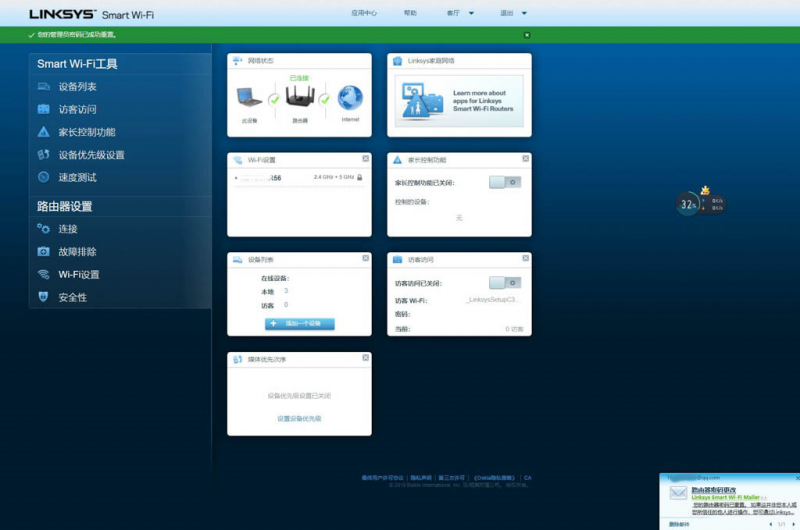
Task: Expand the 退出 dropdown arrow
Action: [x=524, y=13]
